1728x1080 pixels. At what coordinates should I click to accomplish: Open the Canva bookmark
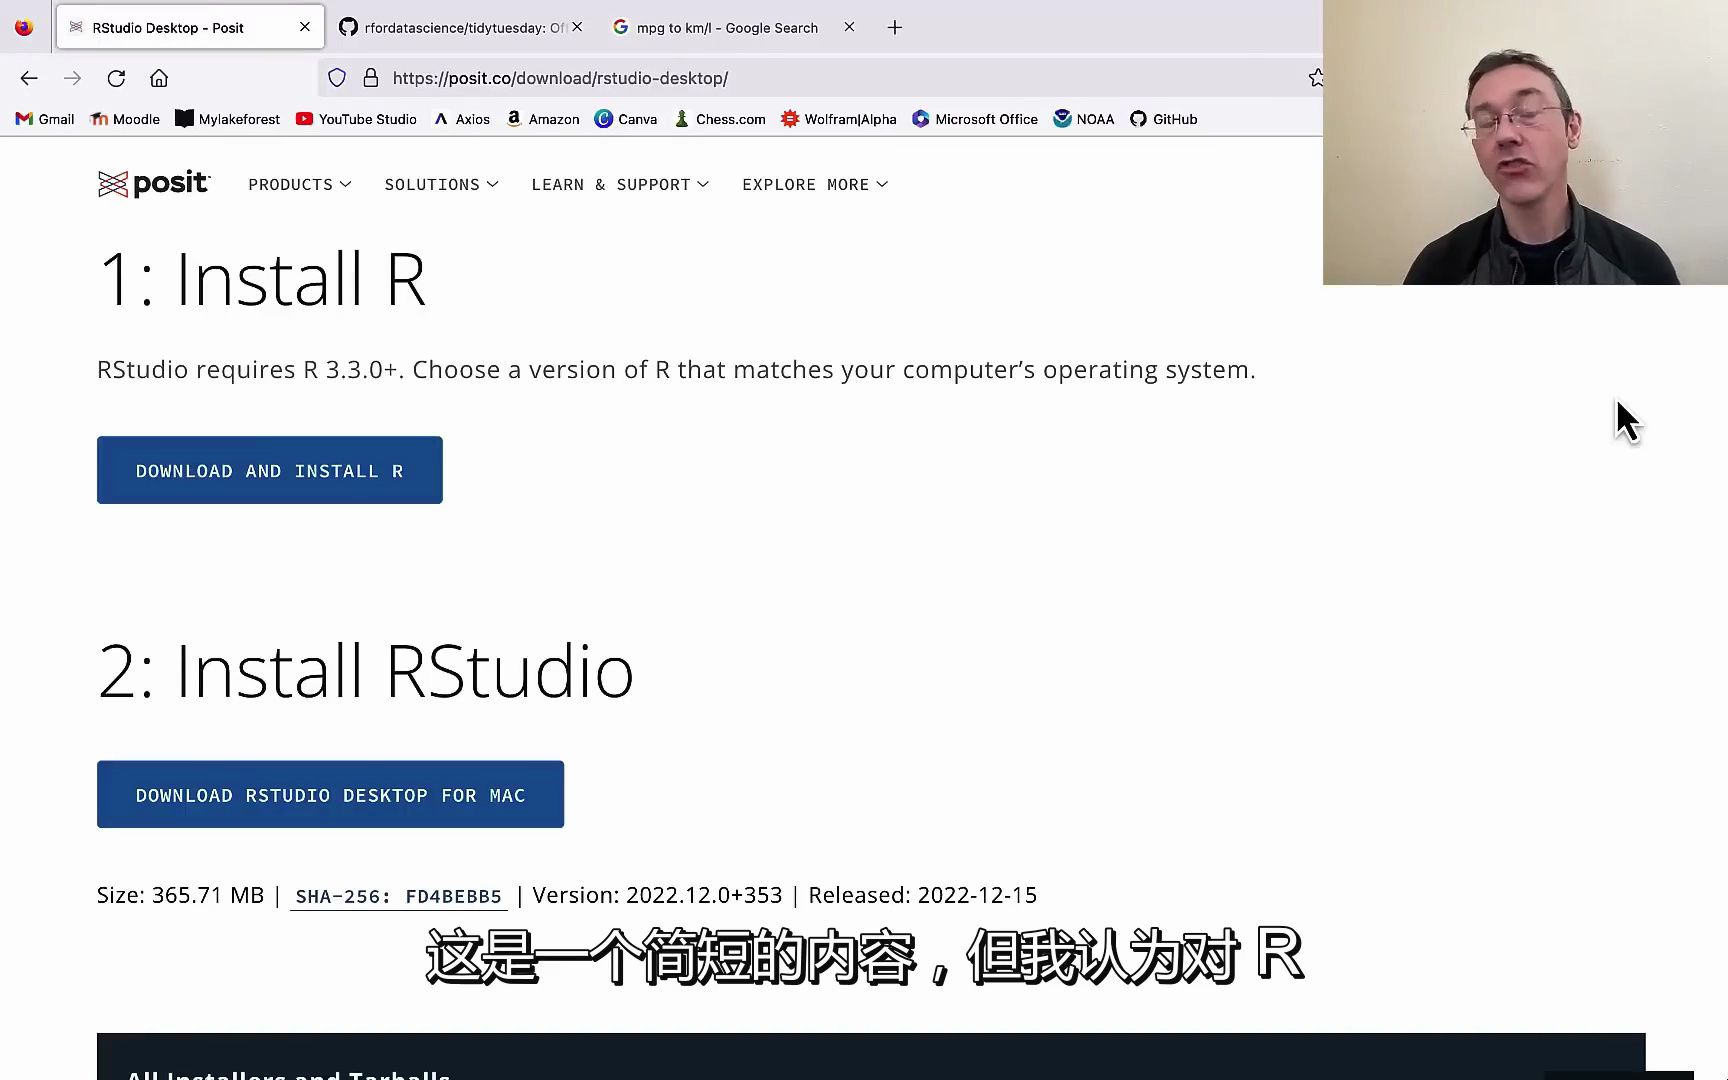pyautogui.click(x=626, y=119)
